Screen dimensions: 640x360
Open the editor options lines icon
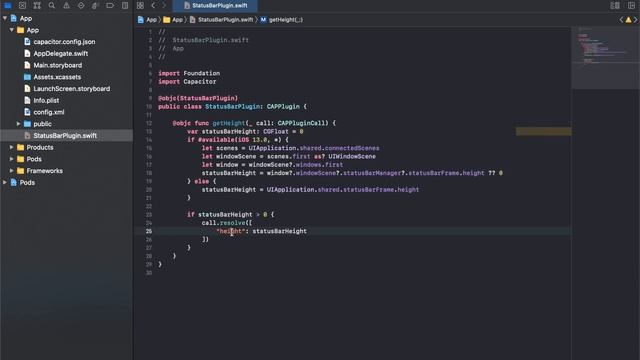(x=615, y=5)
